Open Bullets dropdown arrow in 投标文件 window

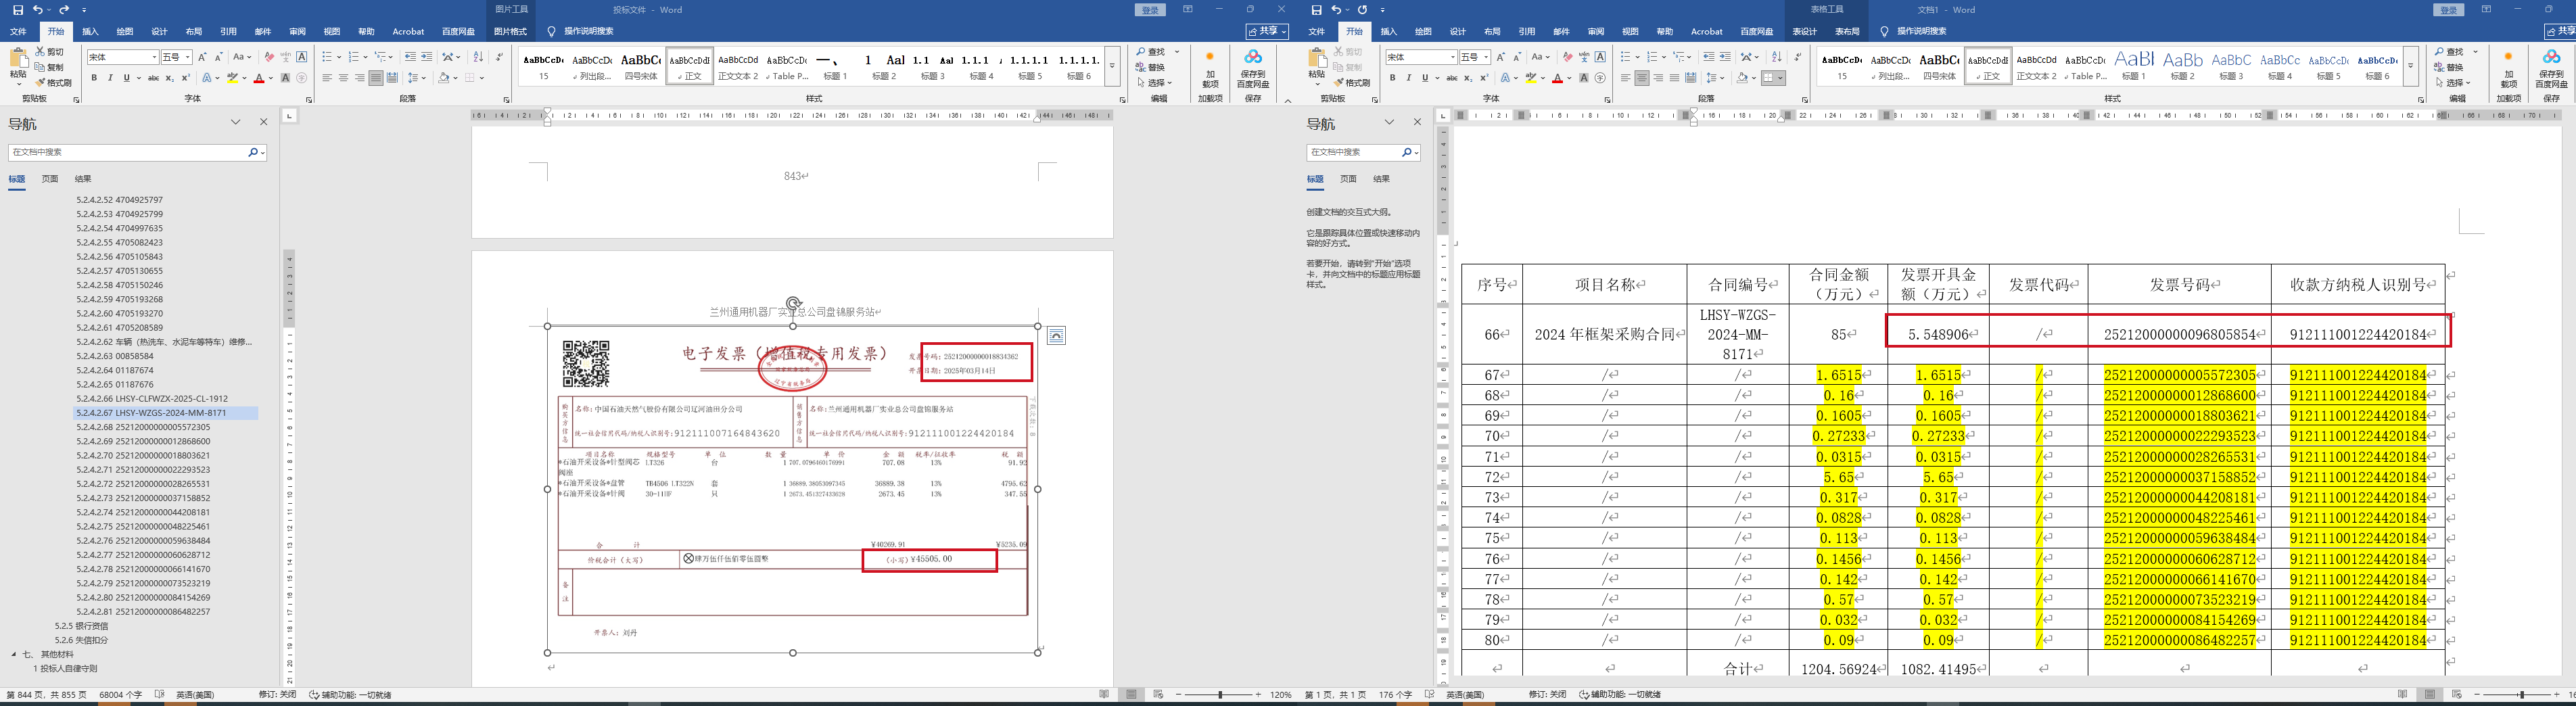[339, 57]
